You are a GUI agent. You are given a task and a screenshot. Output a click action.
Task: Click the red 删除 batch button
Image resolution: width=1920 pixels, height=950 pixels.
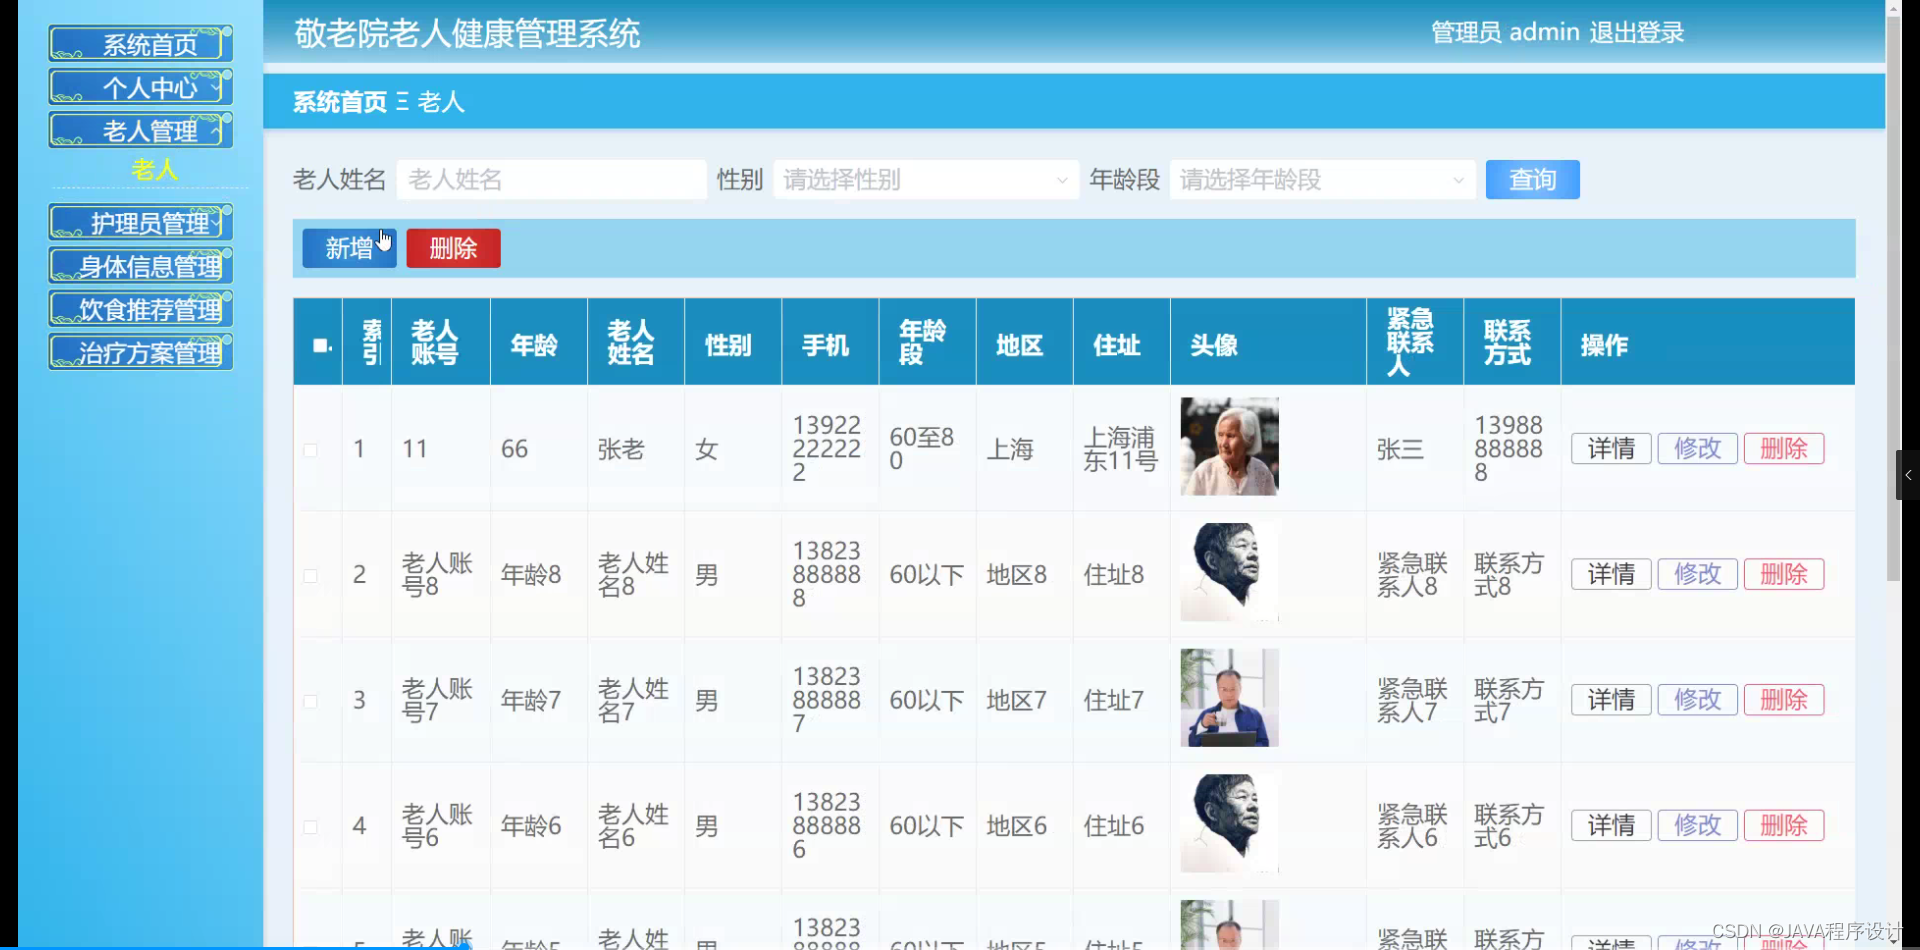coord(453,248)
